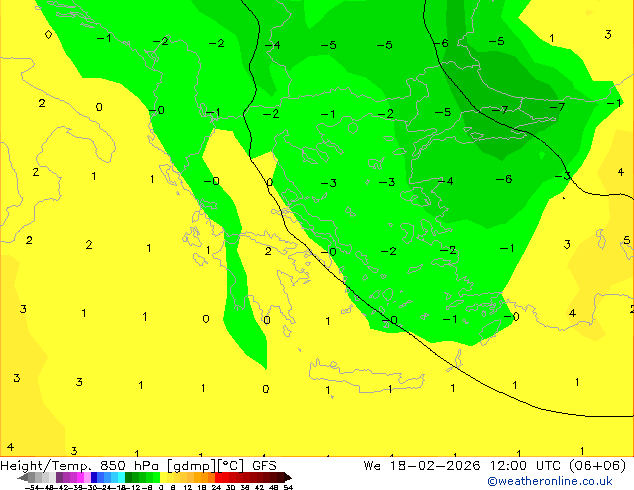Open the weatheronline.co.uk credit link
Viewport: 634px width, 490px height.
coord(550,481)
